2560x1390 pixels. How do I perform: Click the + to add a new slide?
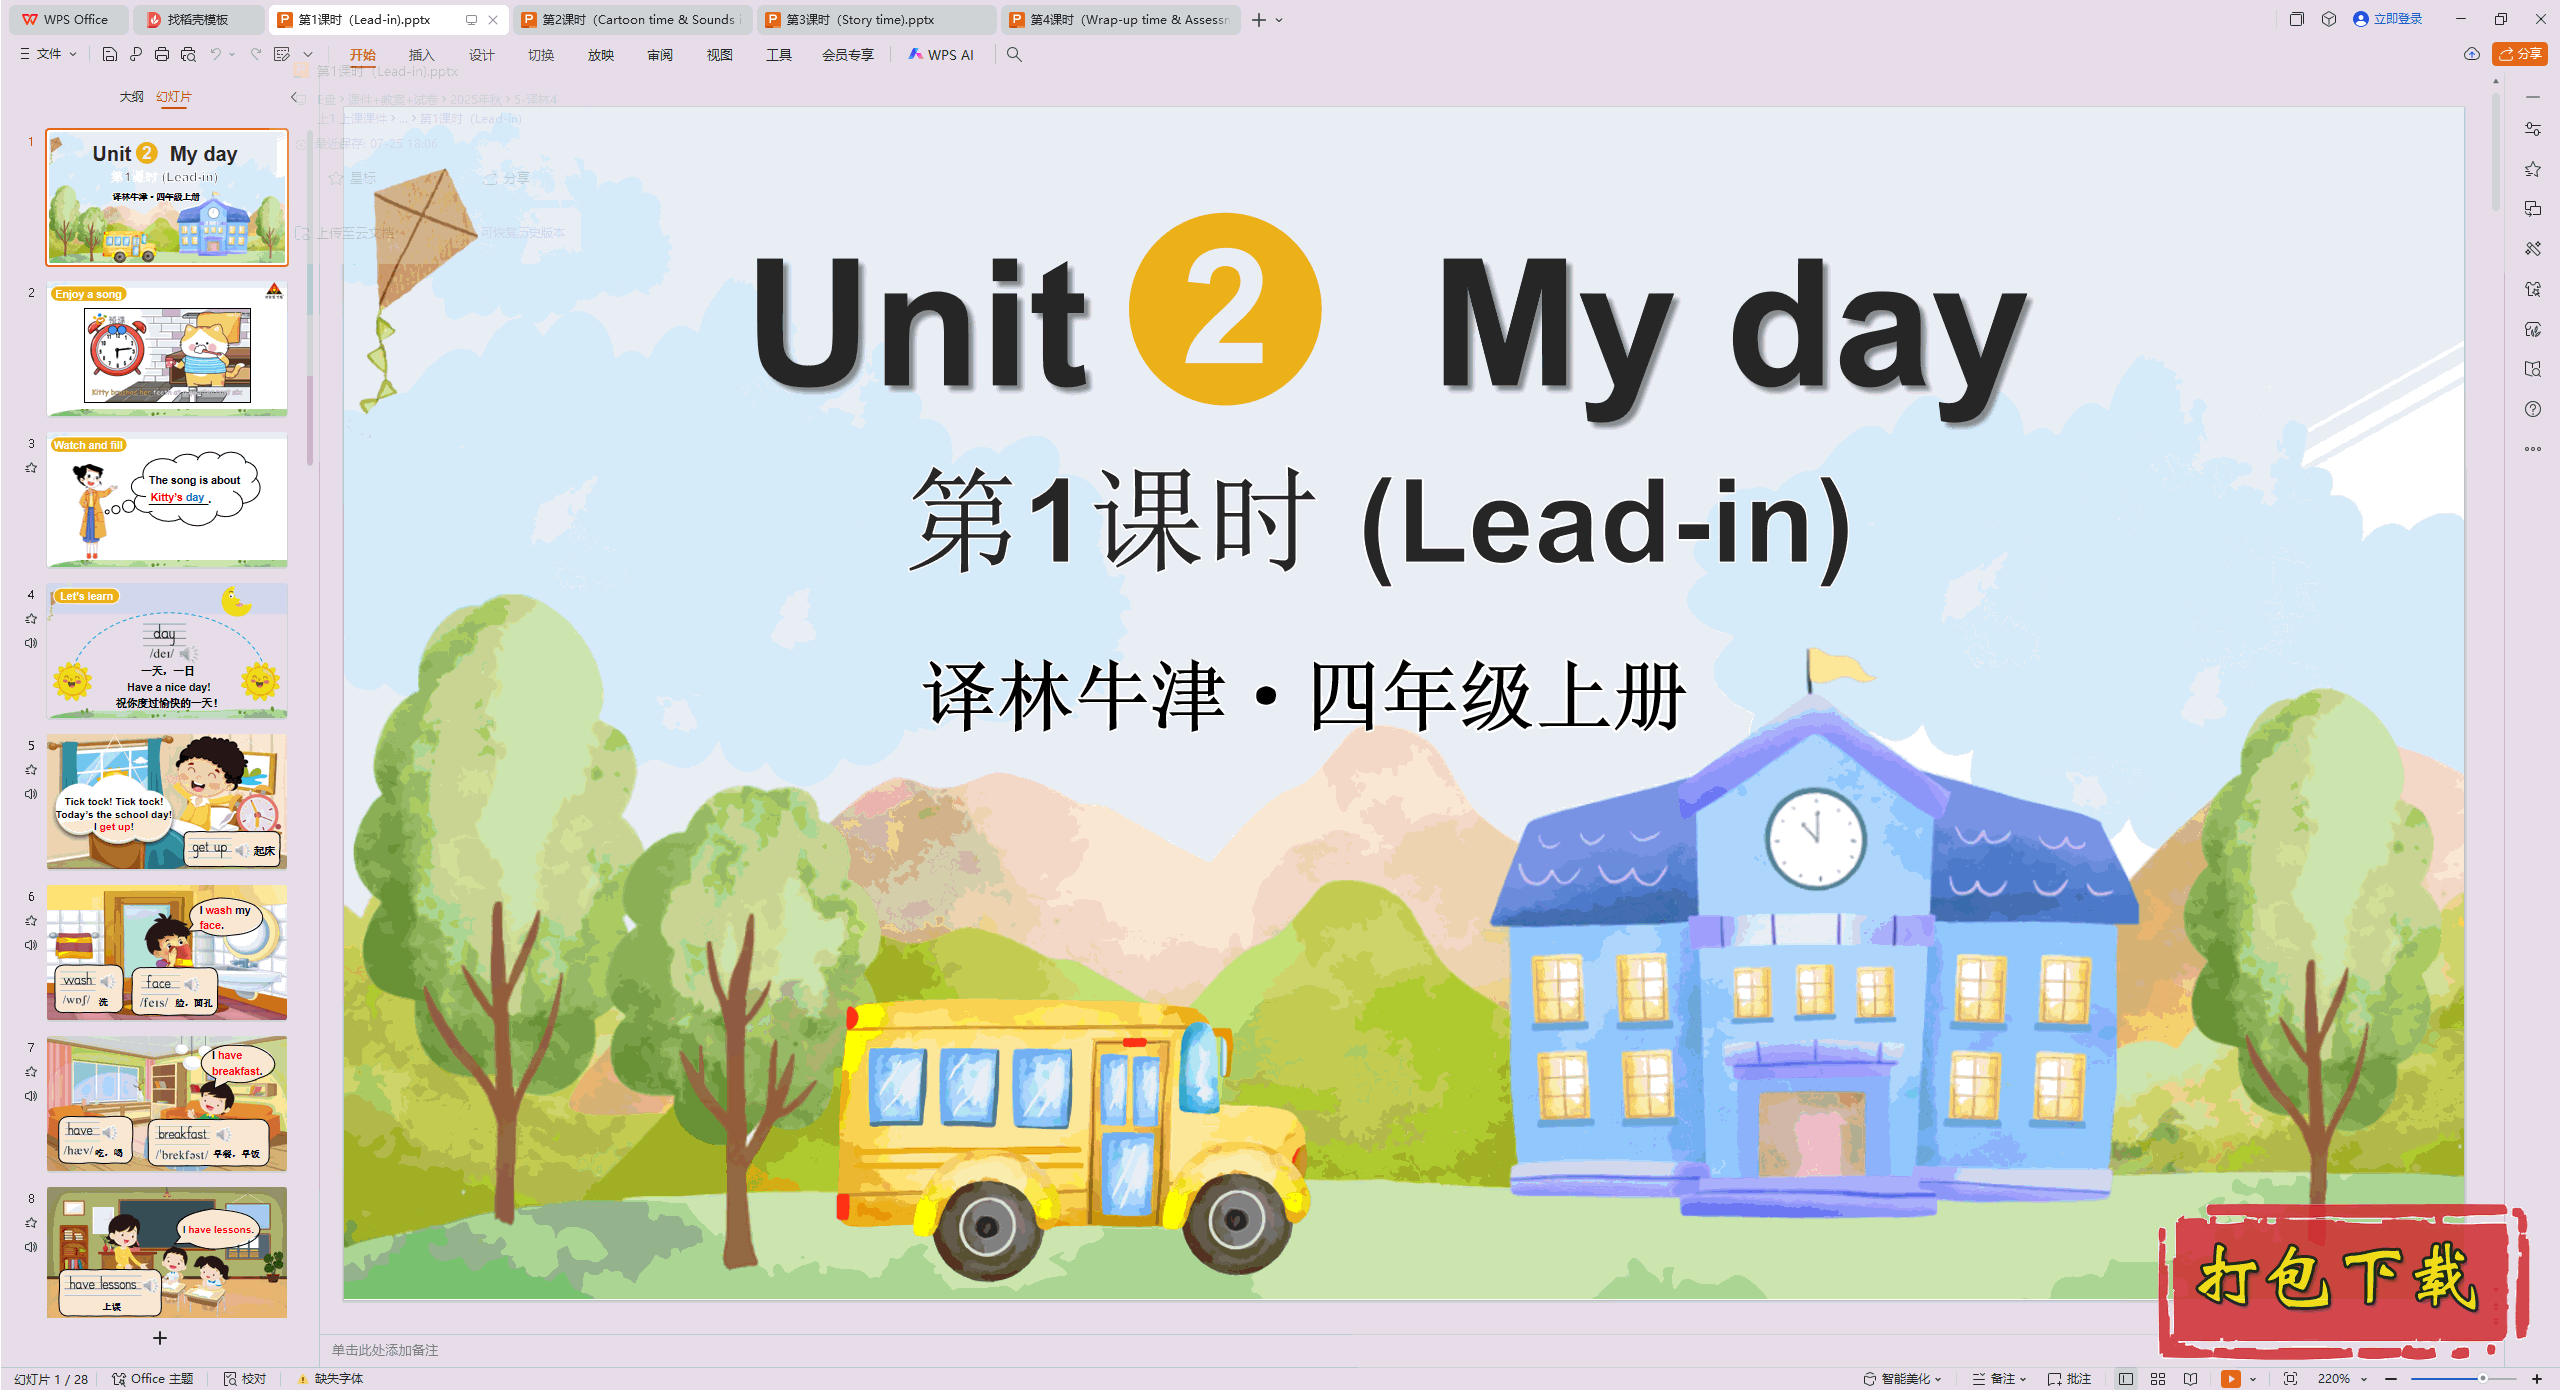pyautogui.click(x=159, y=1338)
